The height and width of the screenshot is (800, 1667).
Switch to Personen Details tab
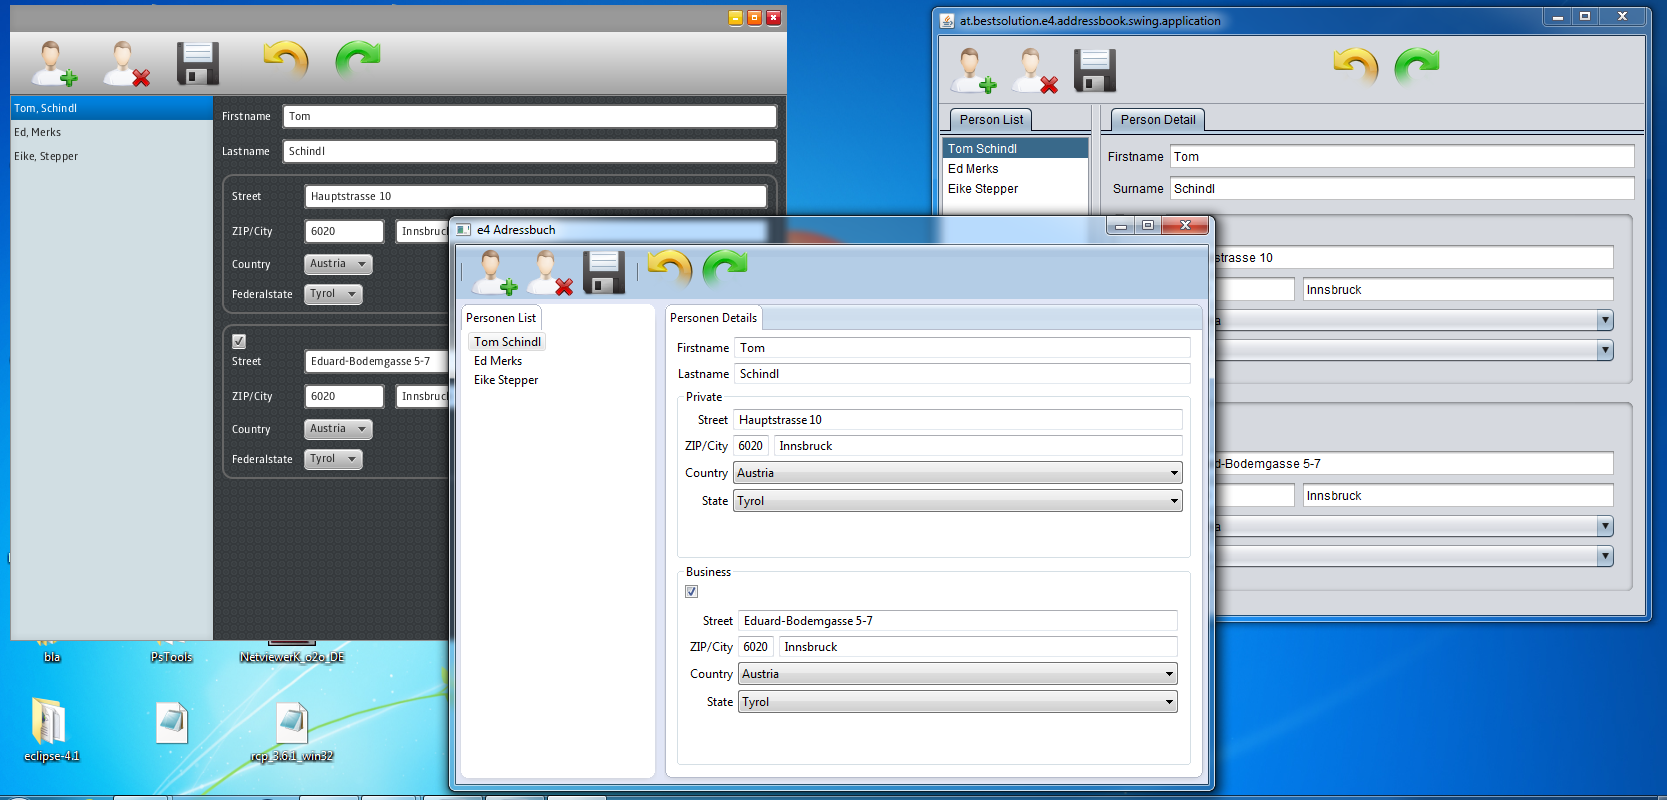[713, 318]
